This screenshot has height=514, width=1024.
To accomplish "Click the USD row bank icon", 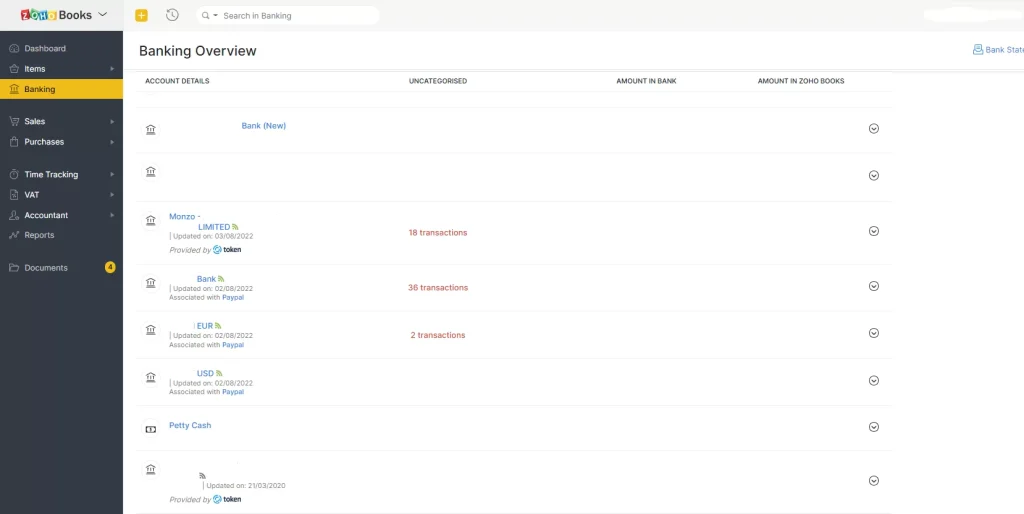I will click(x=151, y=377).
